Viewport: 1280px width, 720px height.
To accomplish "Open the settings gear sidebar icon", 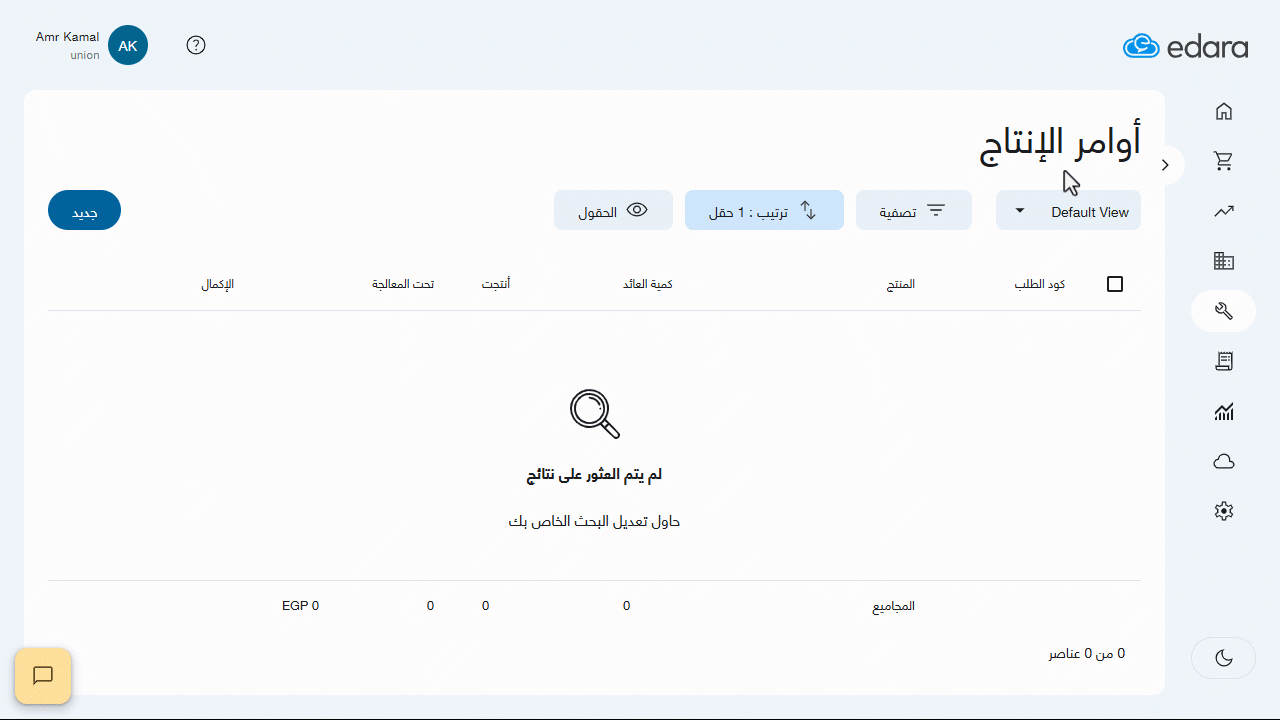I will (1223, 511).
